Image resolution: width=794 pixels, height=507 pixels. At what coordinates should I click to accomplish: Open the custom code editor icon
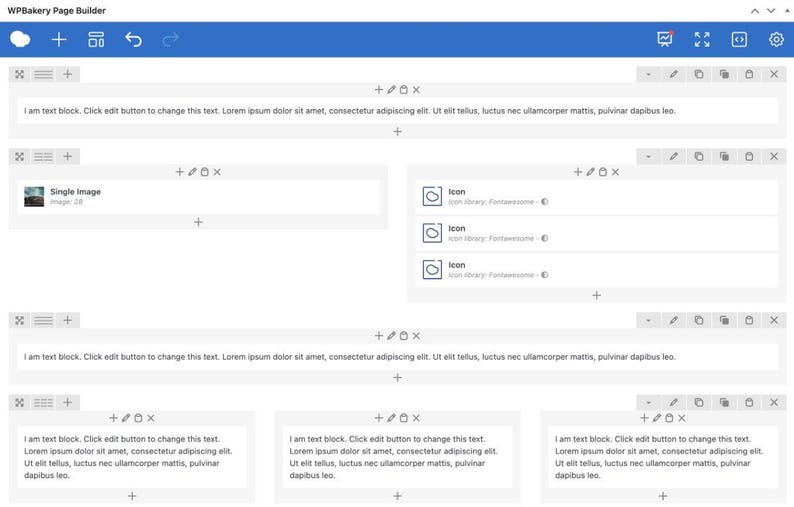pos(739,39)
